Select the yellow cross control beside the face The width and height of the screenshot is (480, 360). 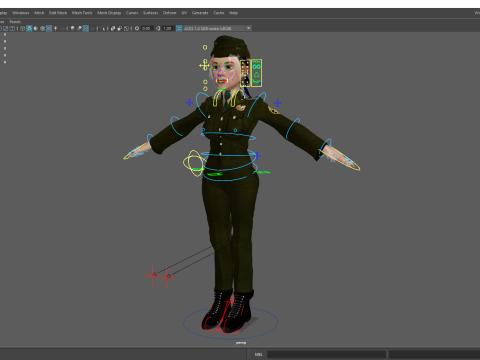(204, 65)
